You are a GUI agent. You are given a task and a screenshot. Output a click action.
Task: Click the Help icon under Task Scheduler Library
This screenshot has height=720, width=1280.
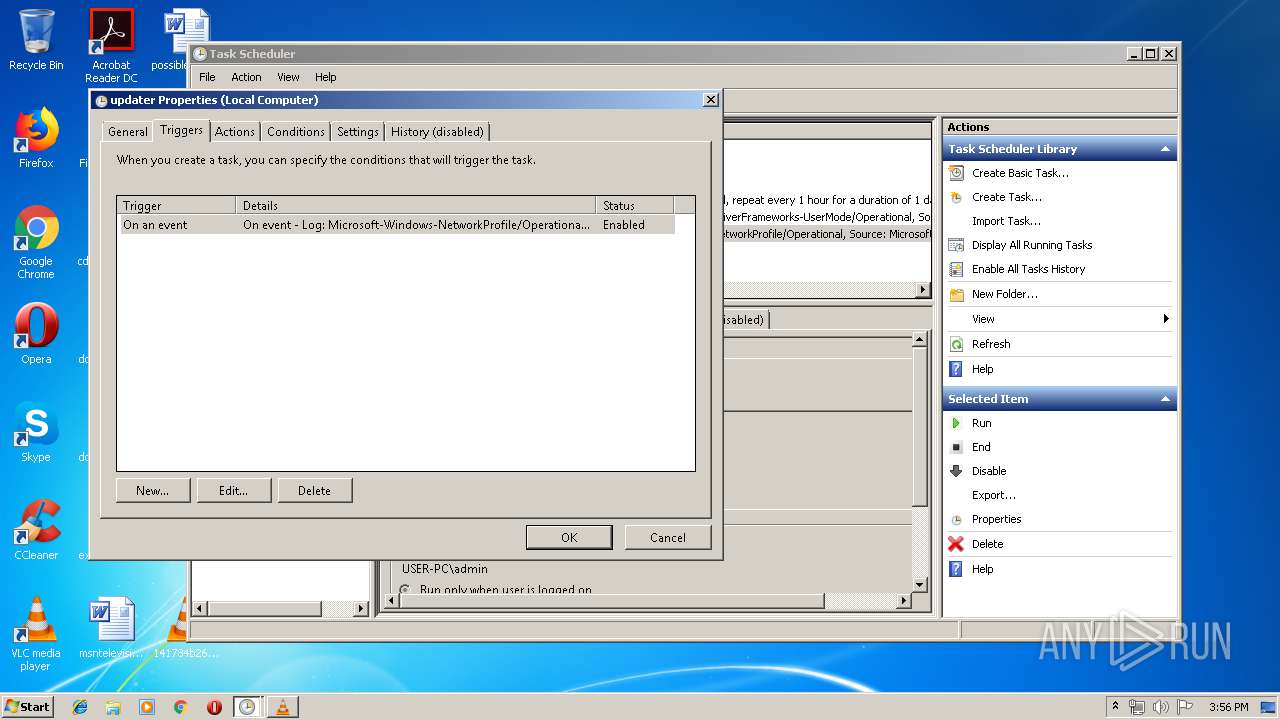pos(956,369)
